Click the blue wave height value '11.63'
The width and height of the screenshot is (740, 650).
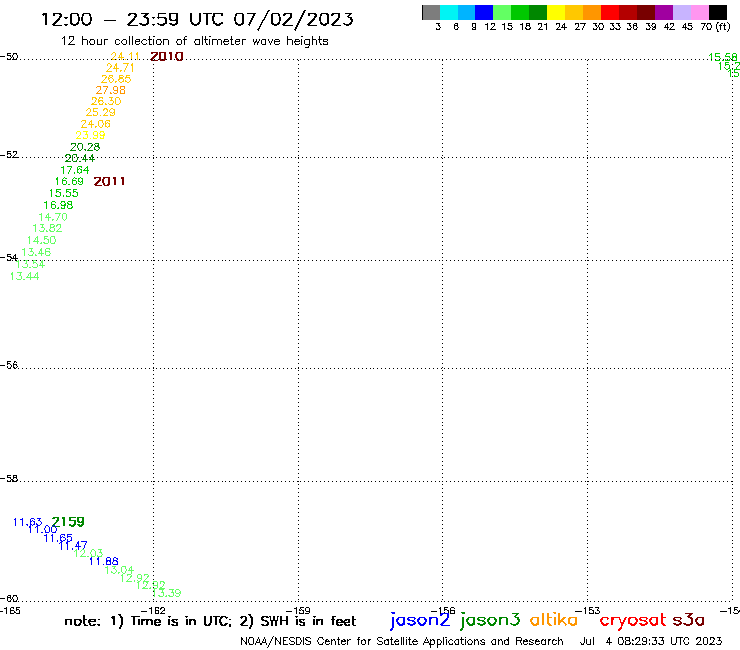point(27,522)
